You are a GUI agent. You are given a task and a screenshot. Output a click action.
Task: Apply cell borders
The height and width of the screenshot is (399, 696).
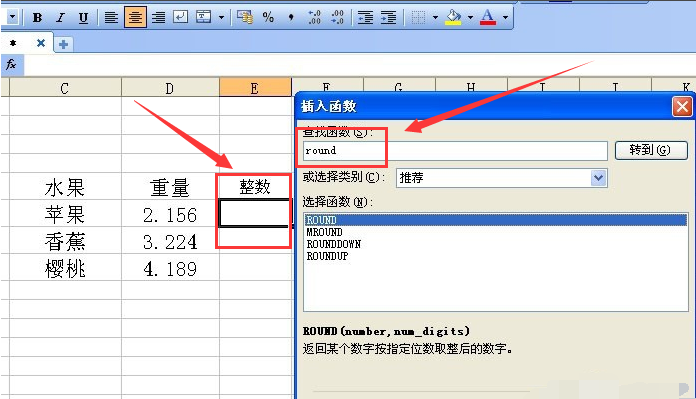(418, 18)
